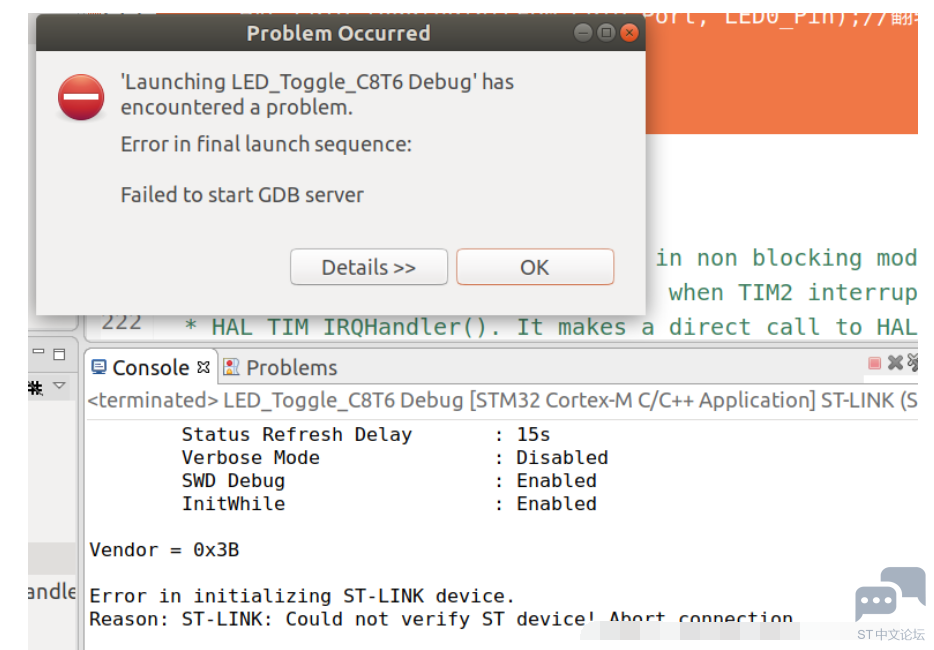This screenshot has height=650, width=934.
Task: Remove launch with the gray X icon
Action: coord(895,362)
